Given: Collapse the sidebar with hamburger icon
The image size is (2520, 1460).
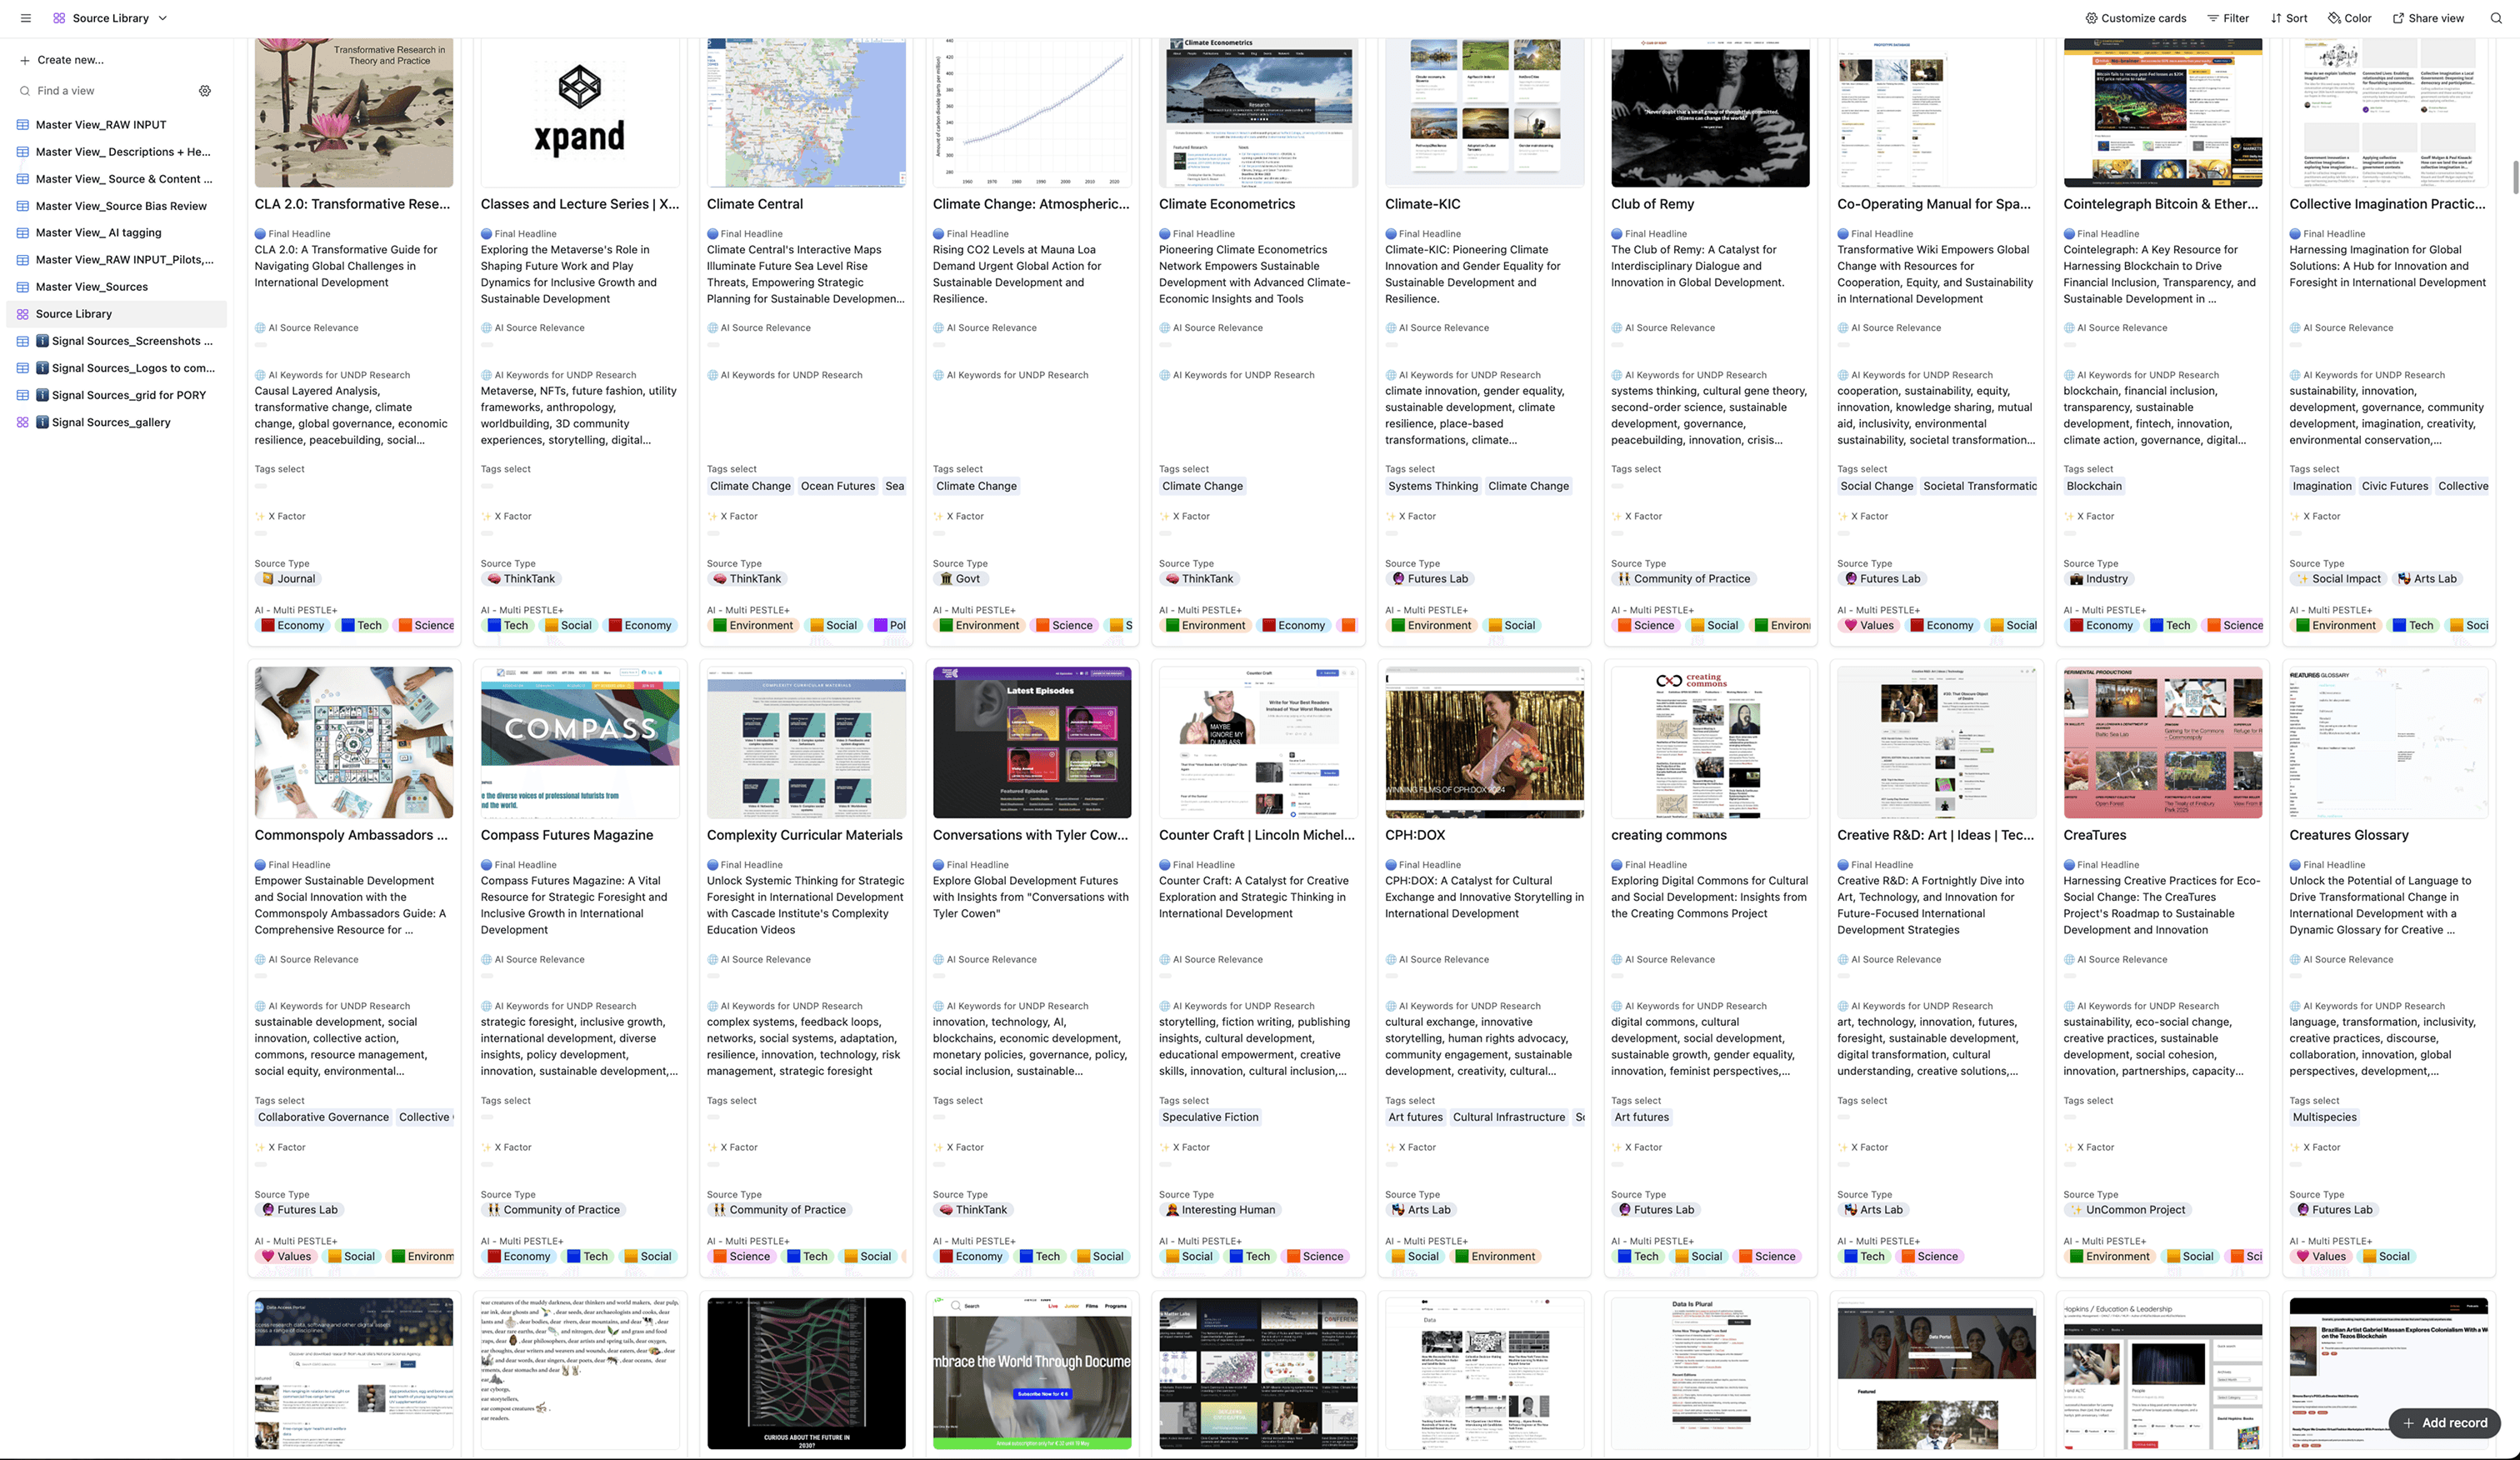Looking at the screenshot, I should point(26,18).
